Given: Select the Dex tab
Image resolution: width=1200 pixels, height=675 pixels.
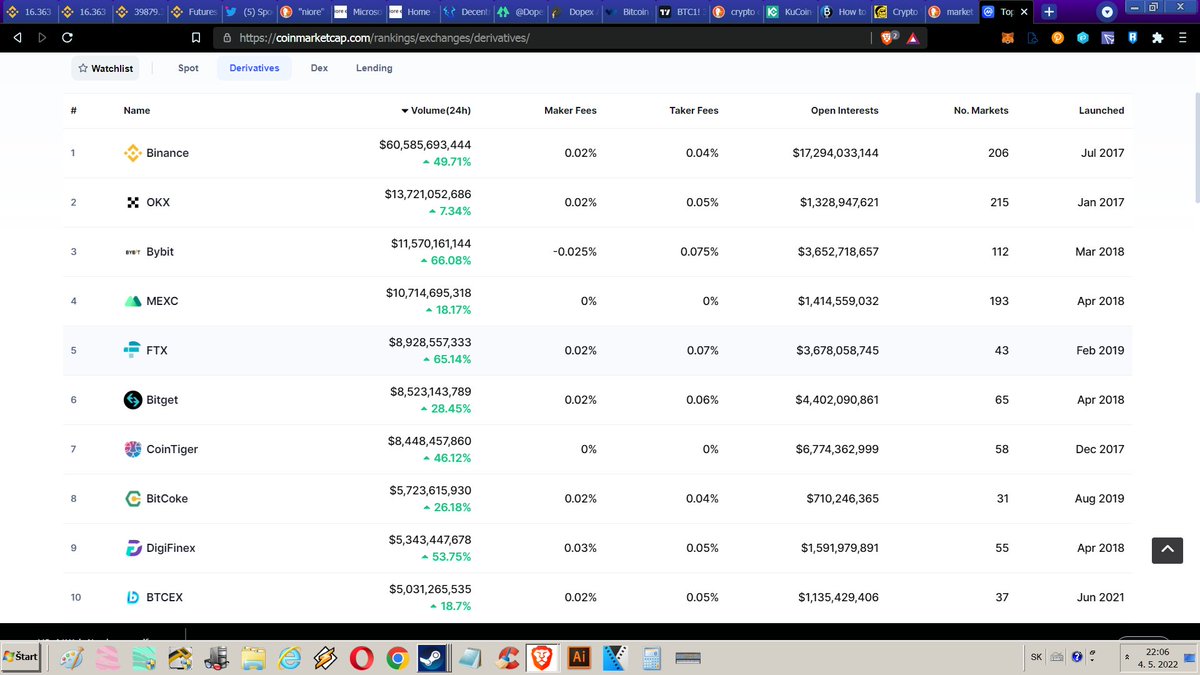Looking at the screenshot, I should click(319, 68).
